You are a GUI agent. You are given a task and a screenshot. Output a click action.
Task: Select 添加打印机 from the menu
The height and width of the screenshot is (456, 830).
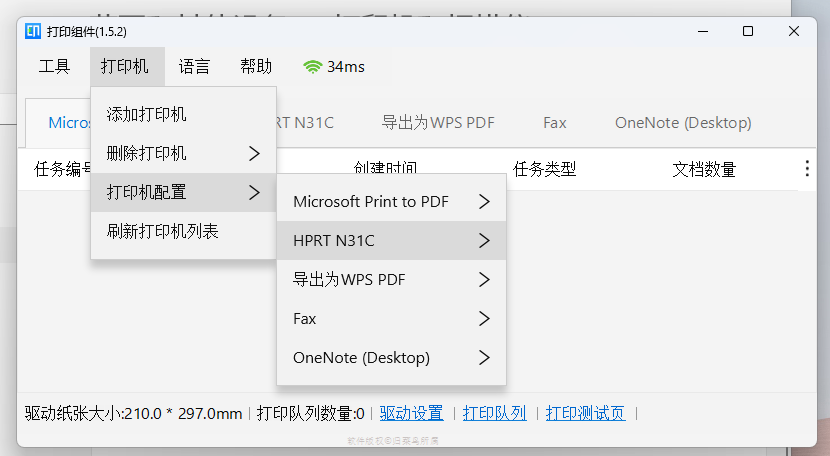point(146,114)
